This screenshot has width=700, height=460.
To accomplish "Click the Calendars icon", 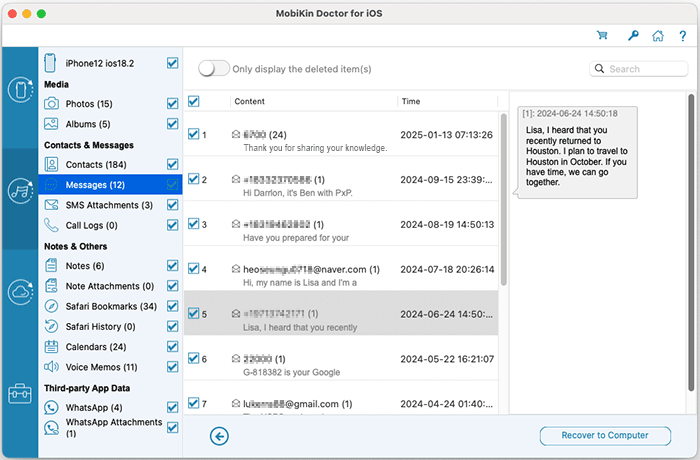I will pos(51,347).
